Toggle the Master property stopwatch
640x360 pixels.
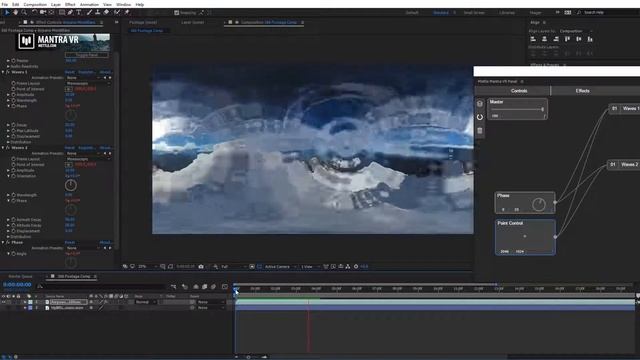pyautogui.click(x=13, y=61)
